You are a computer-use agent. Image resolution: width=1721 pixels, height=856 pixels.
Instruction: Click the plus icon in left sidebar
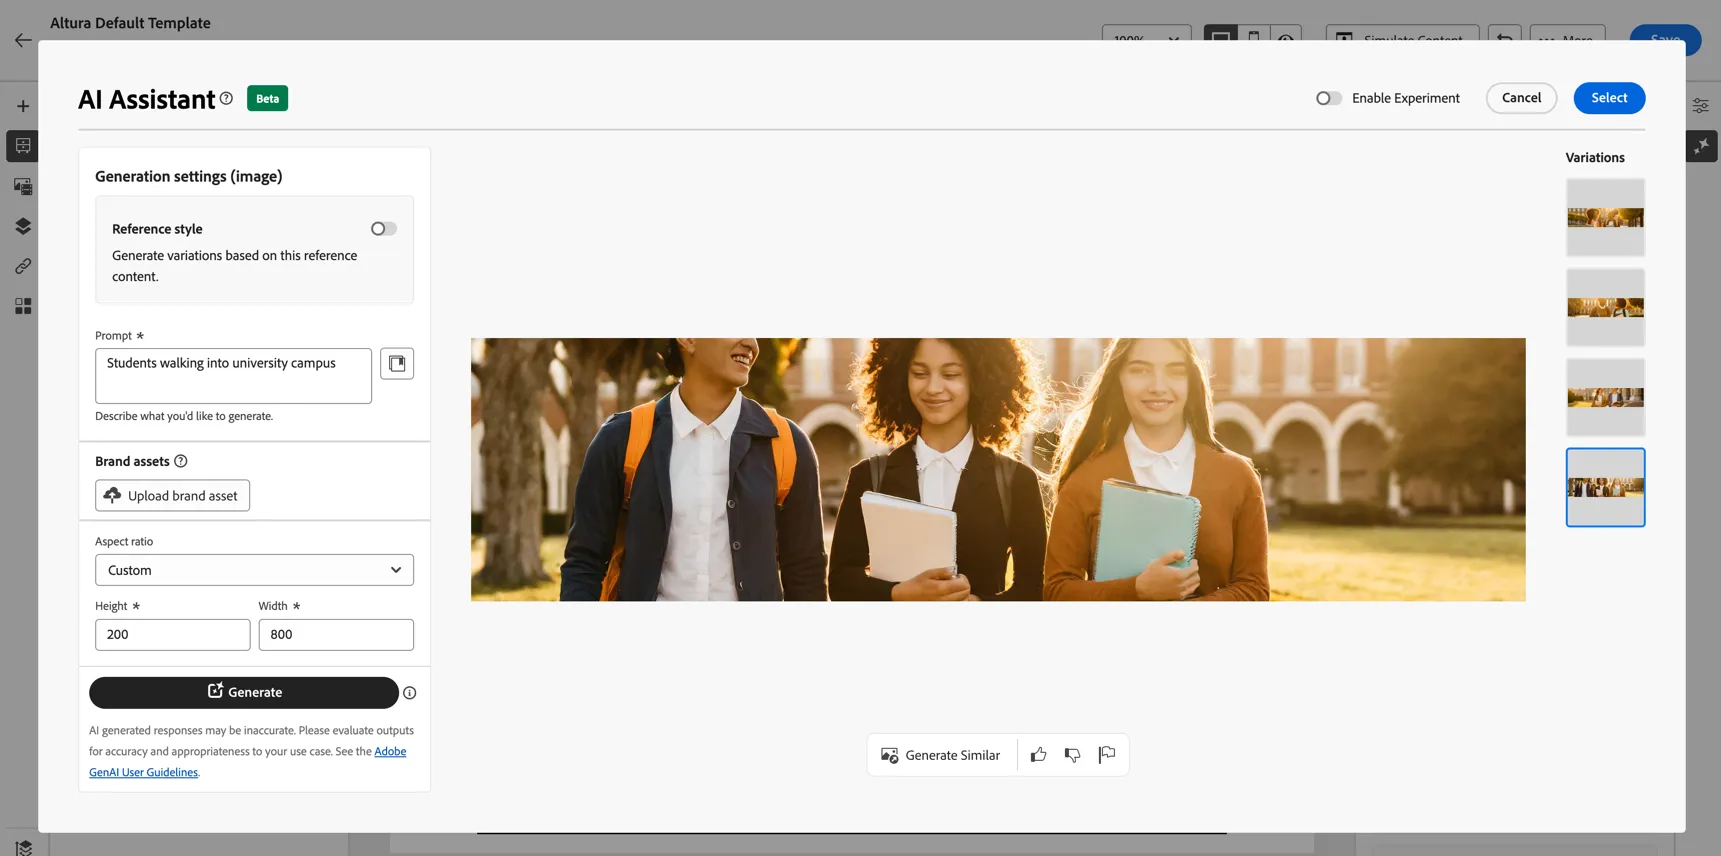(23, 106)
